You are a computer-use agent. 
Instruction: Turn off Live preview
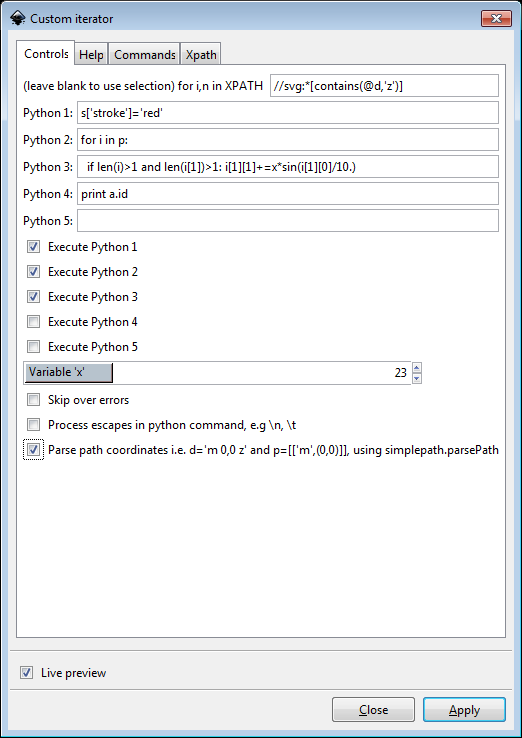click(x=26, y=673)
